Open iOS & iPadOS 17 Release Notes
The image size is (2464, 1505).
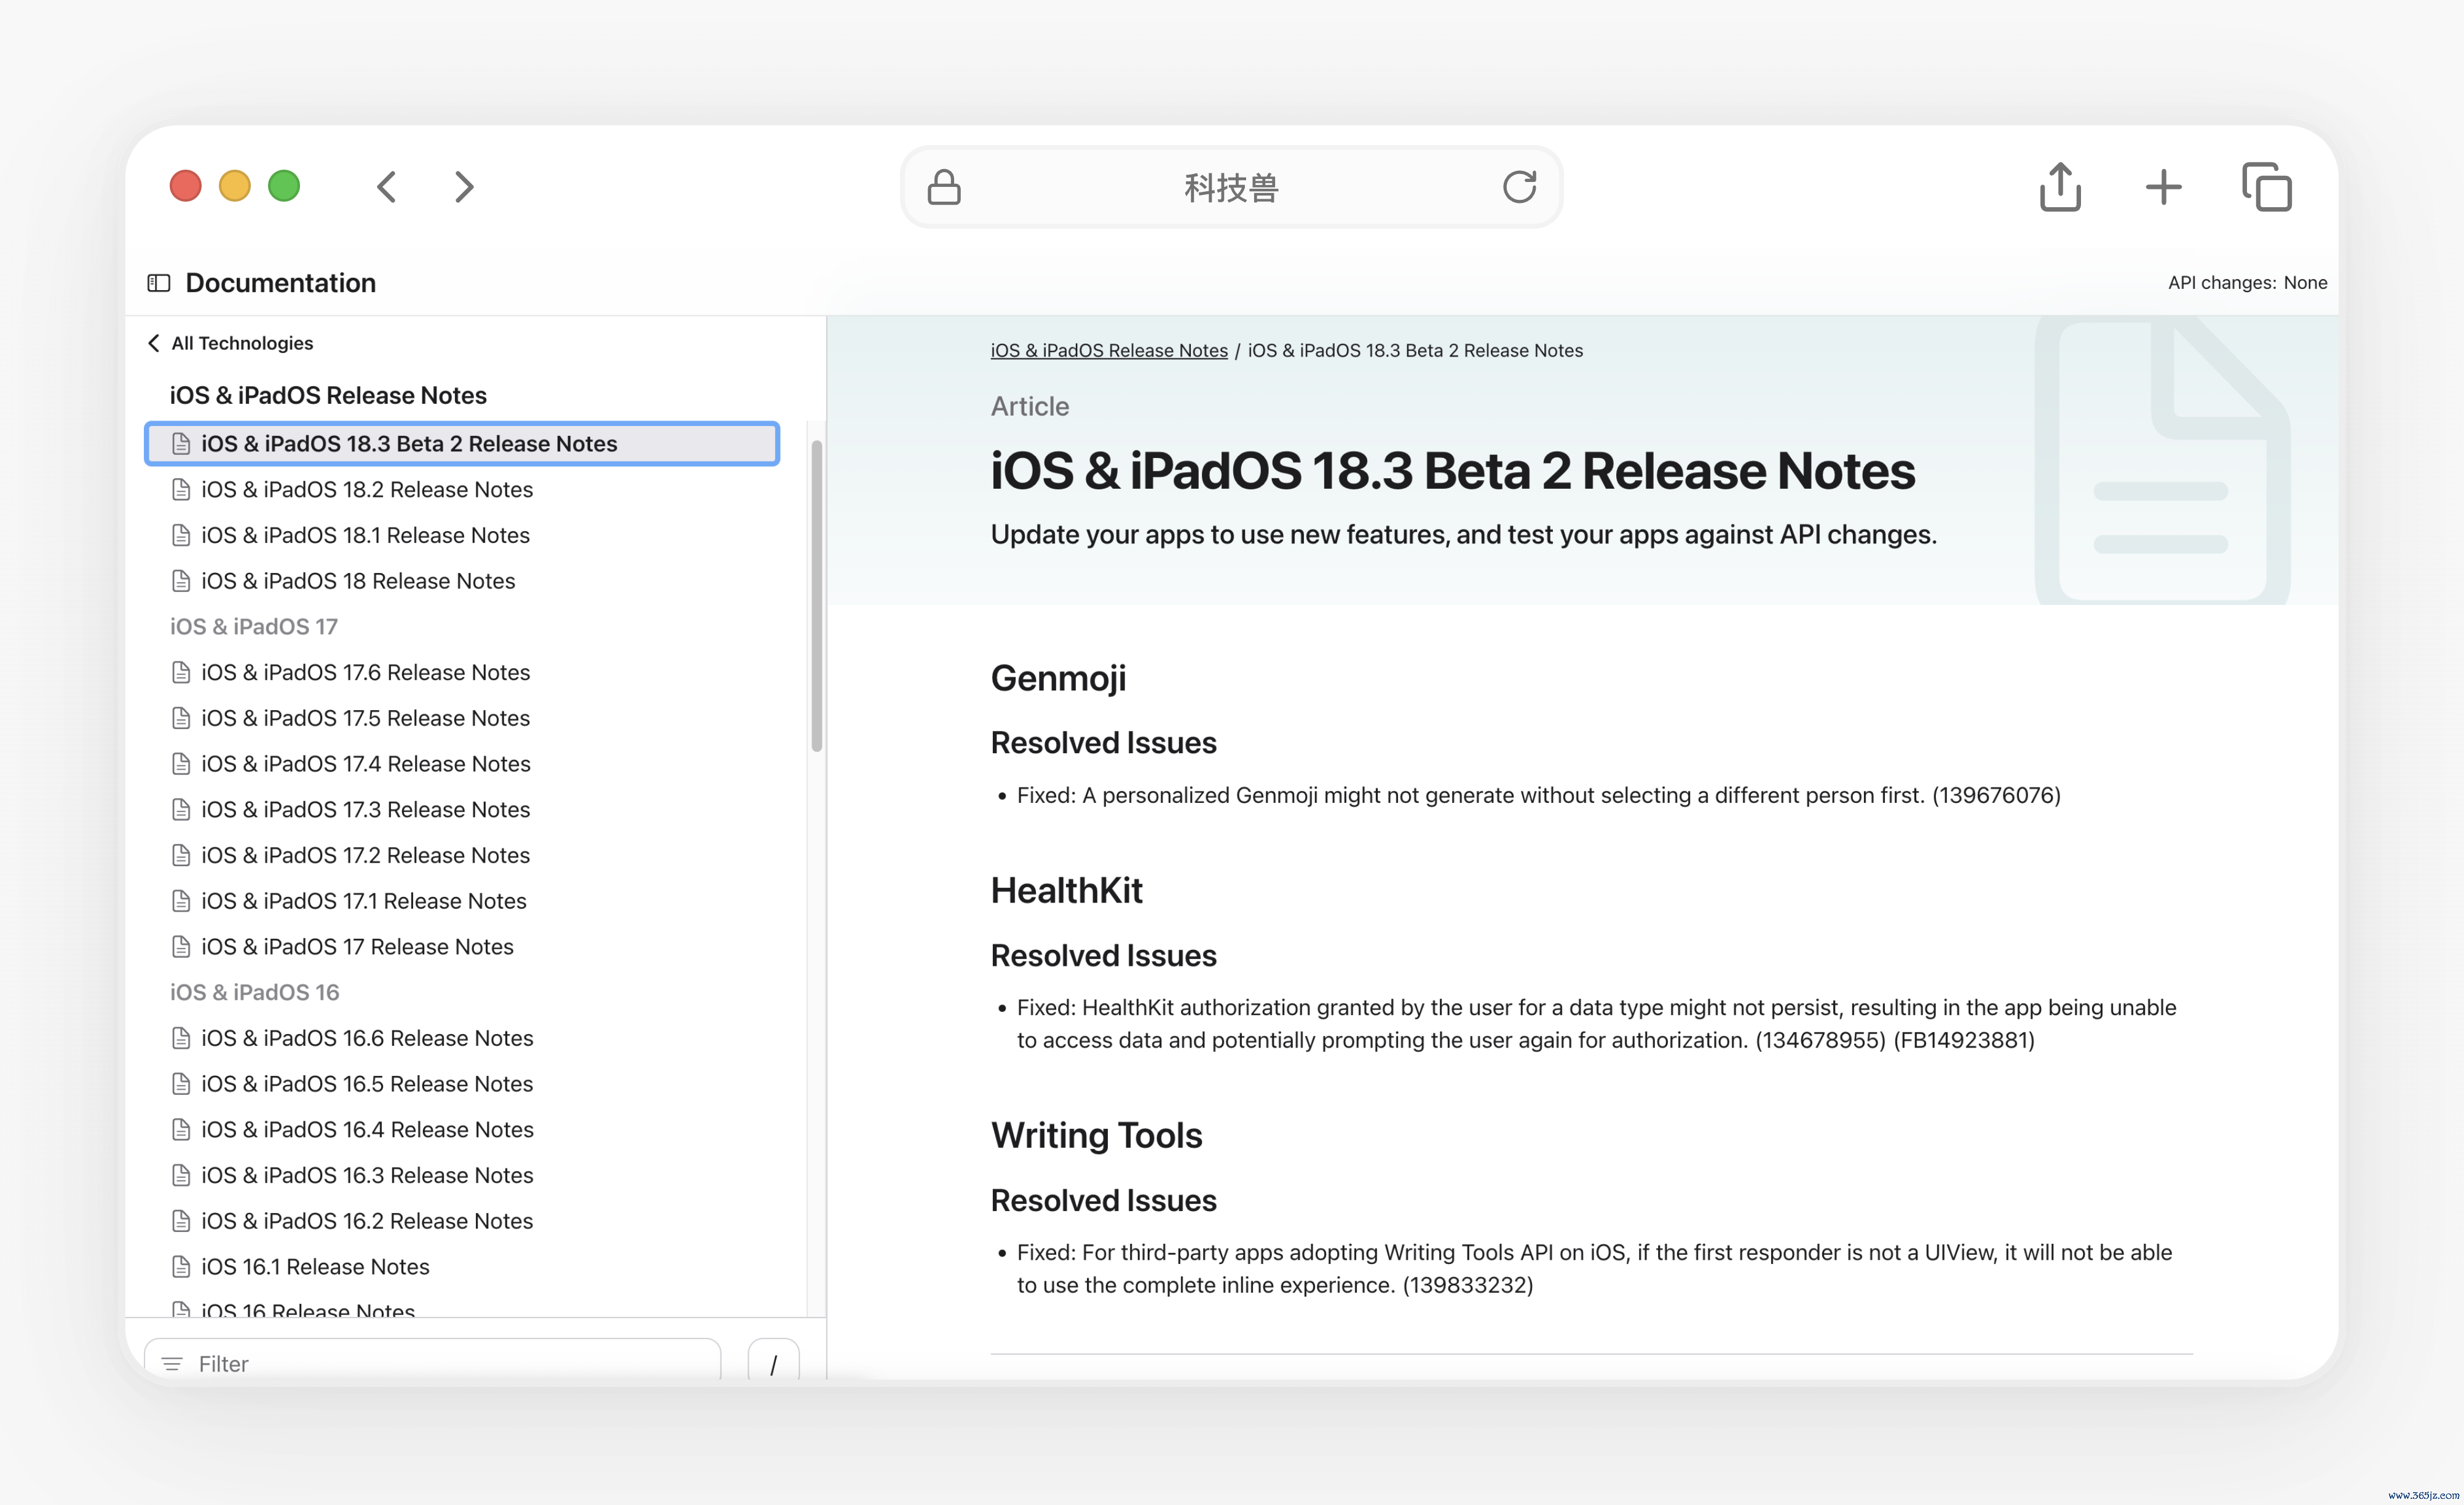click(357, 947)
